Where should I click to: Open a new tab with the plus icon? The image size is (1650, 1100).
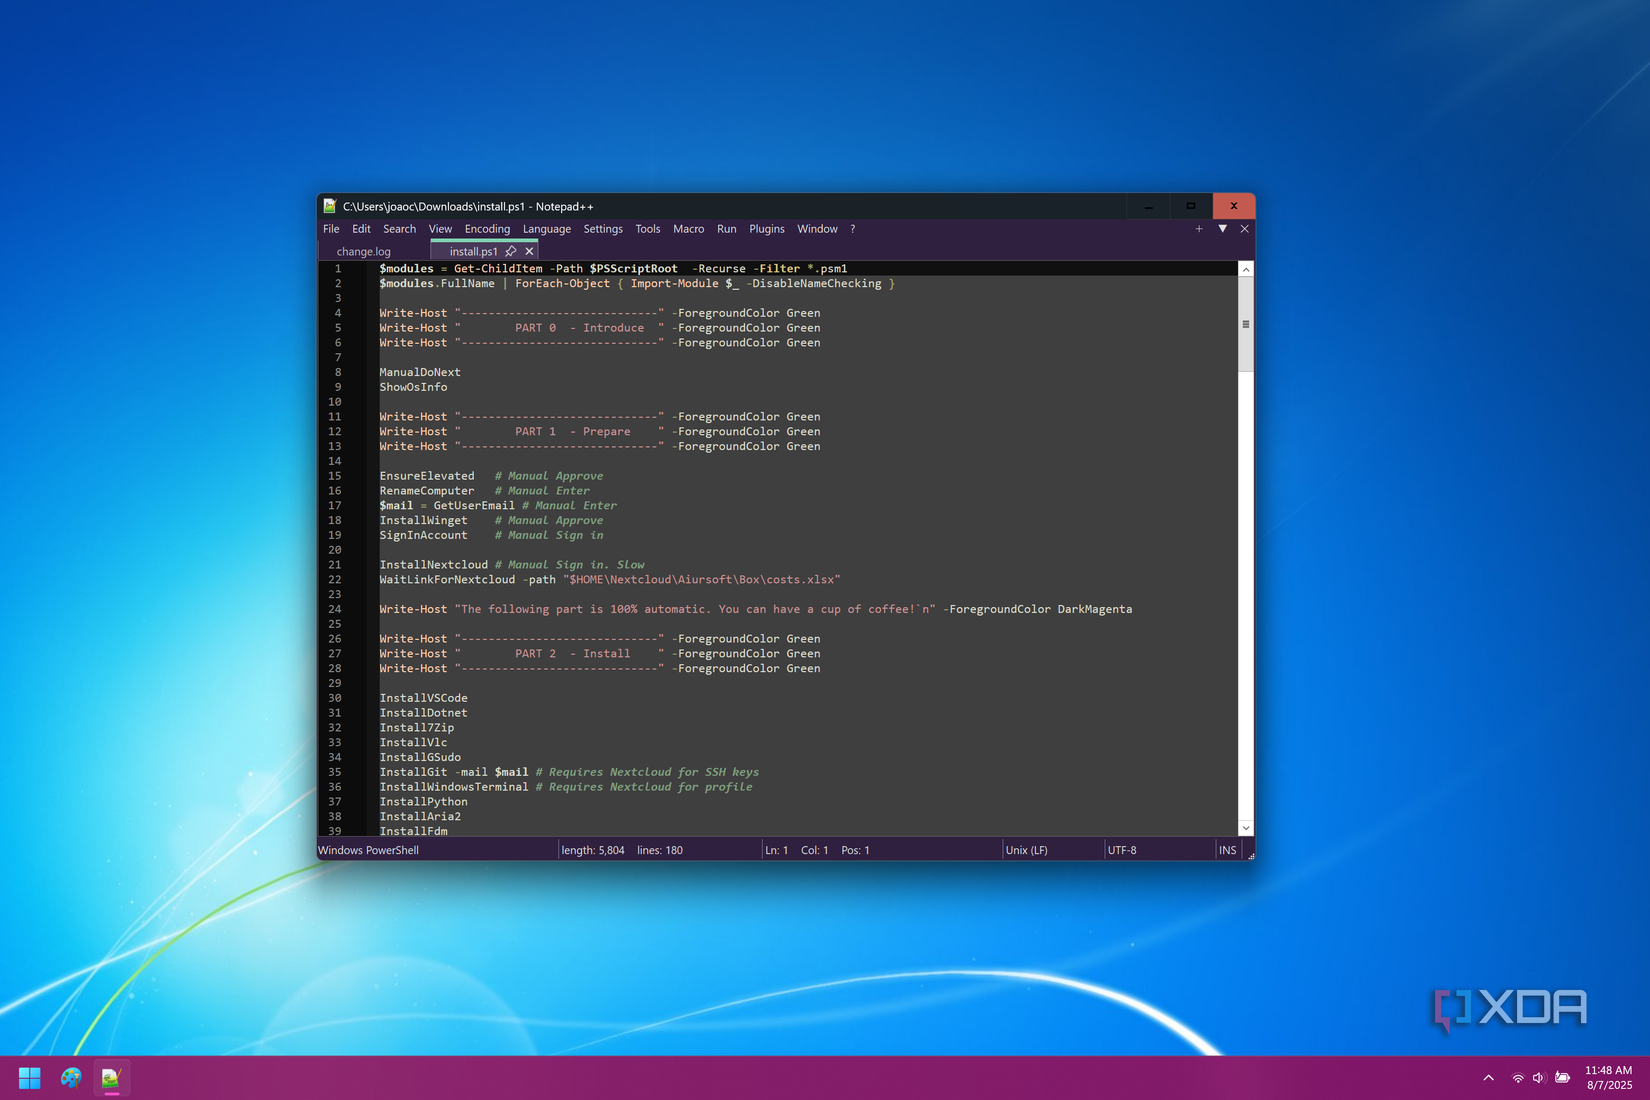[1199, 229]
